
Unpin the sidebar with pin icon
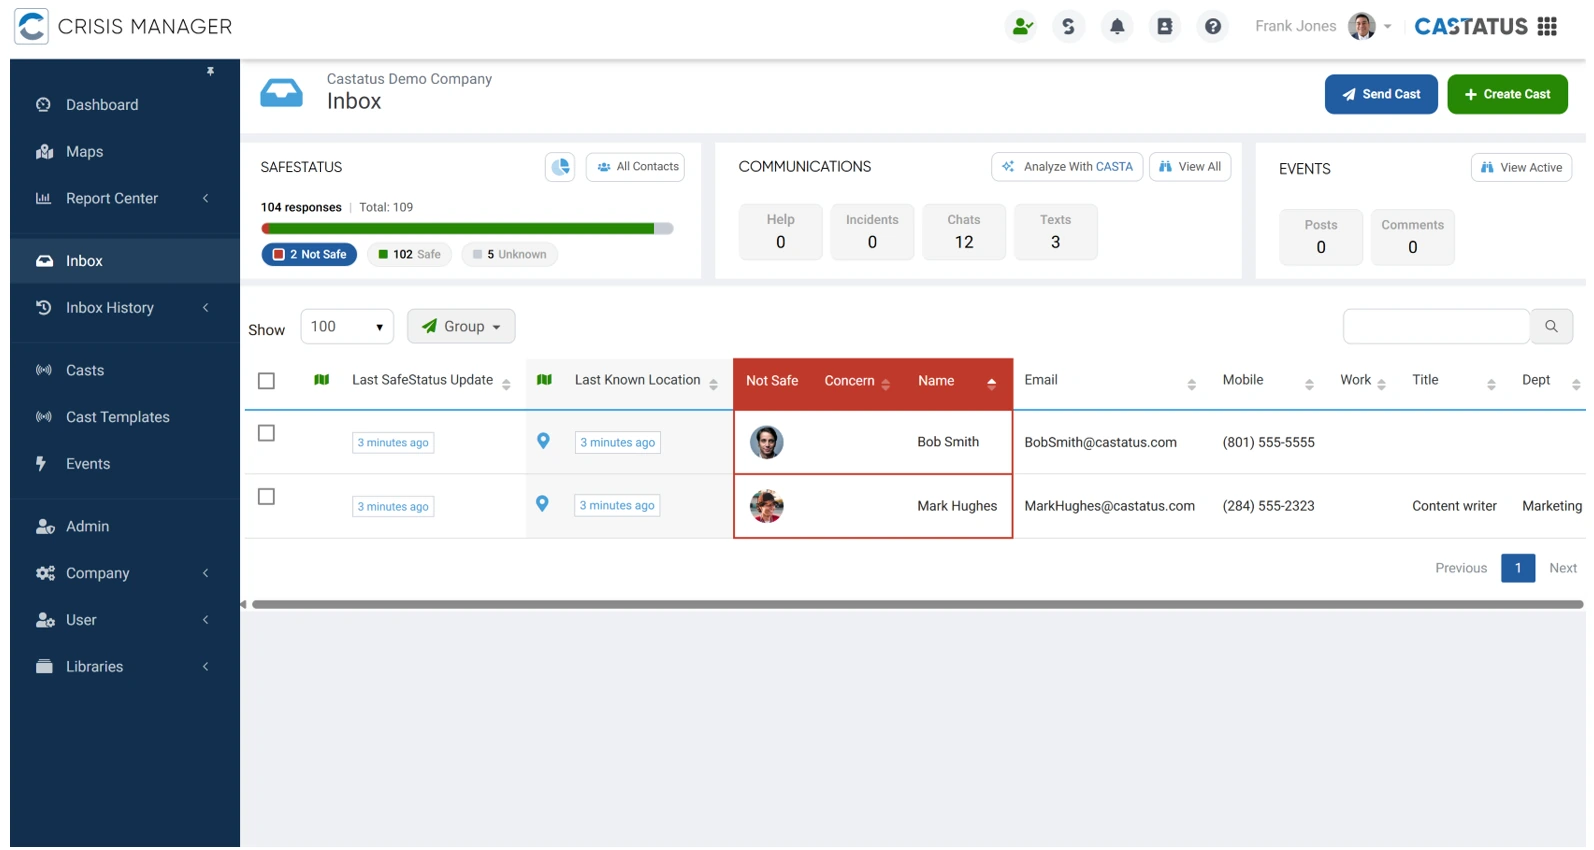(210, 72)
